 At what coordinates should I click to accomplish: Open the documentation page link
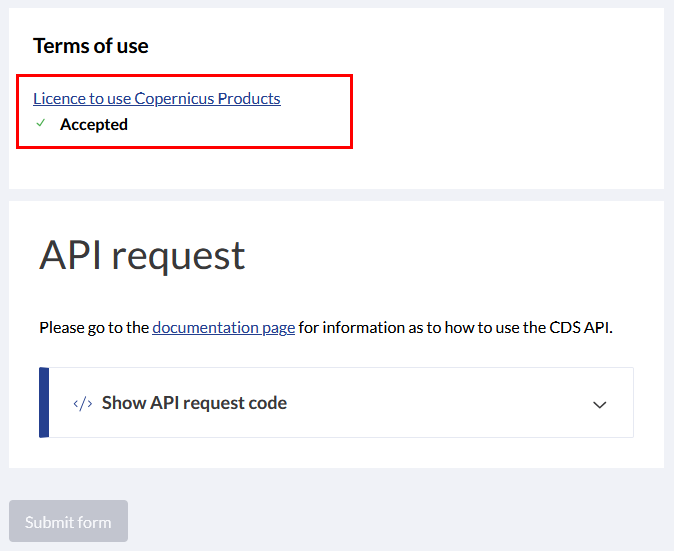tap(224, 328)
